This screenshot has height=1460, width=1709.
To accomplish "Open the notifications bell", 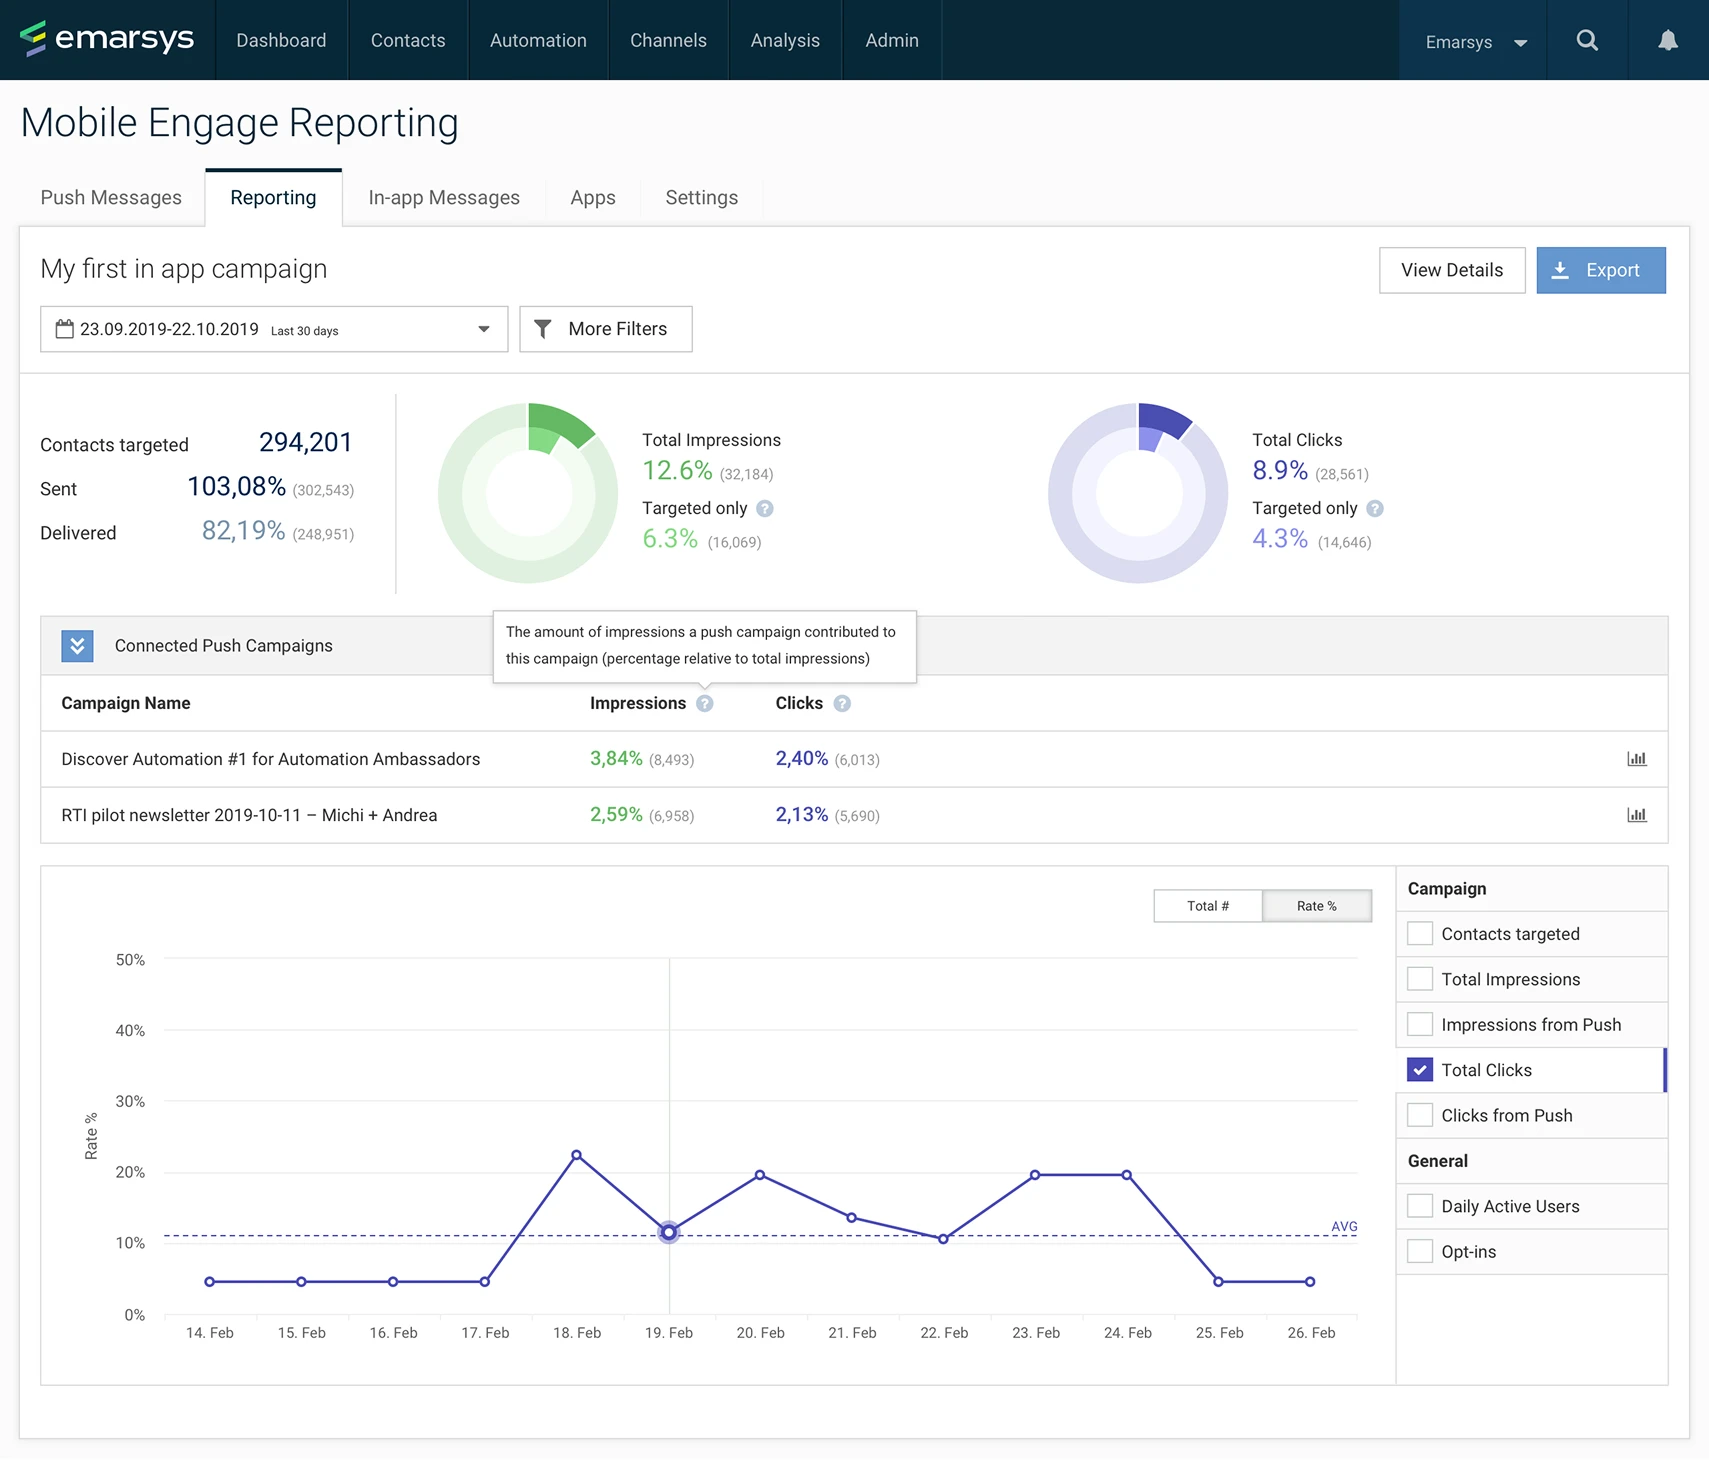I will tap(1667, 41).
